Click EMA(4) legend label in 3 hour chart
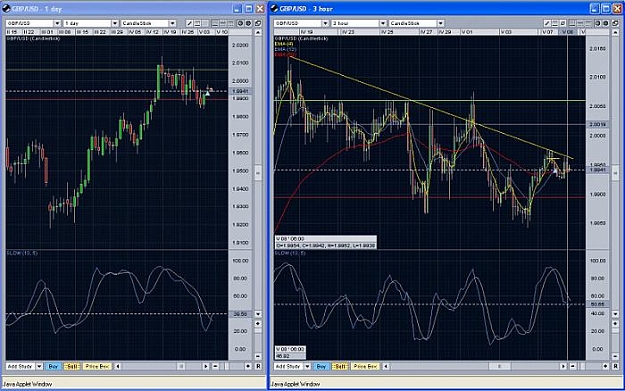 (284, 44)
